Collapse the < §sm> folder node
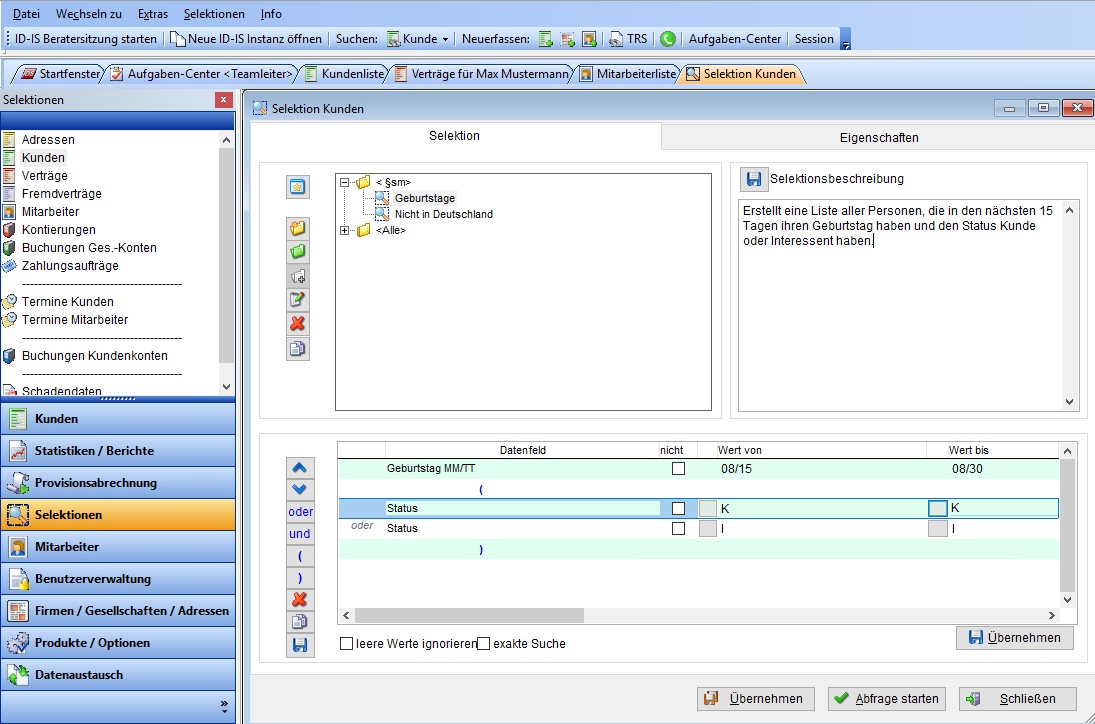Viewport: 1095px width, 724px height. [345, 182]
